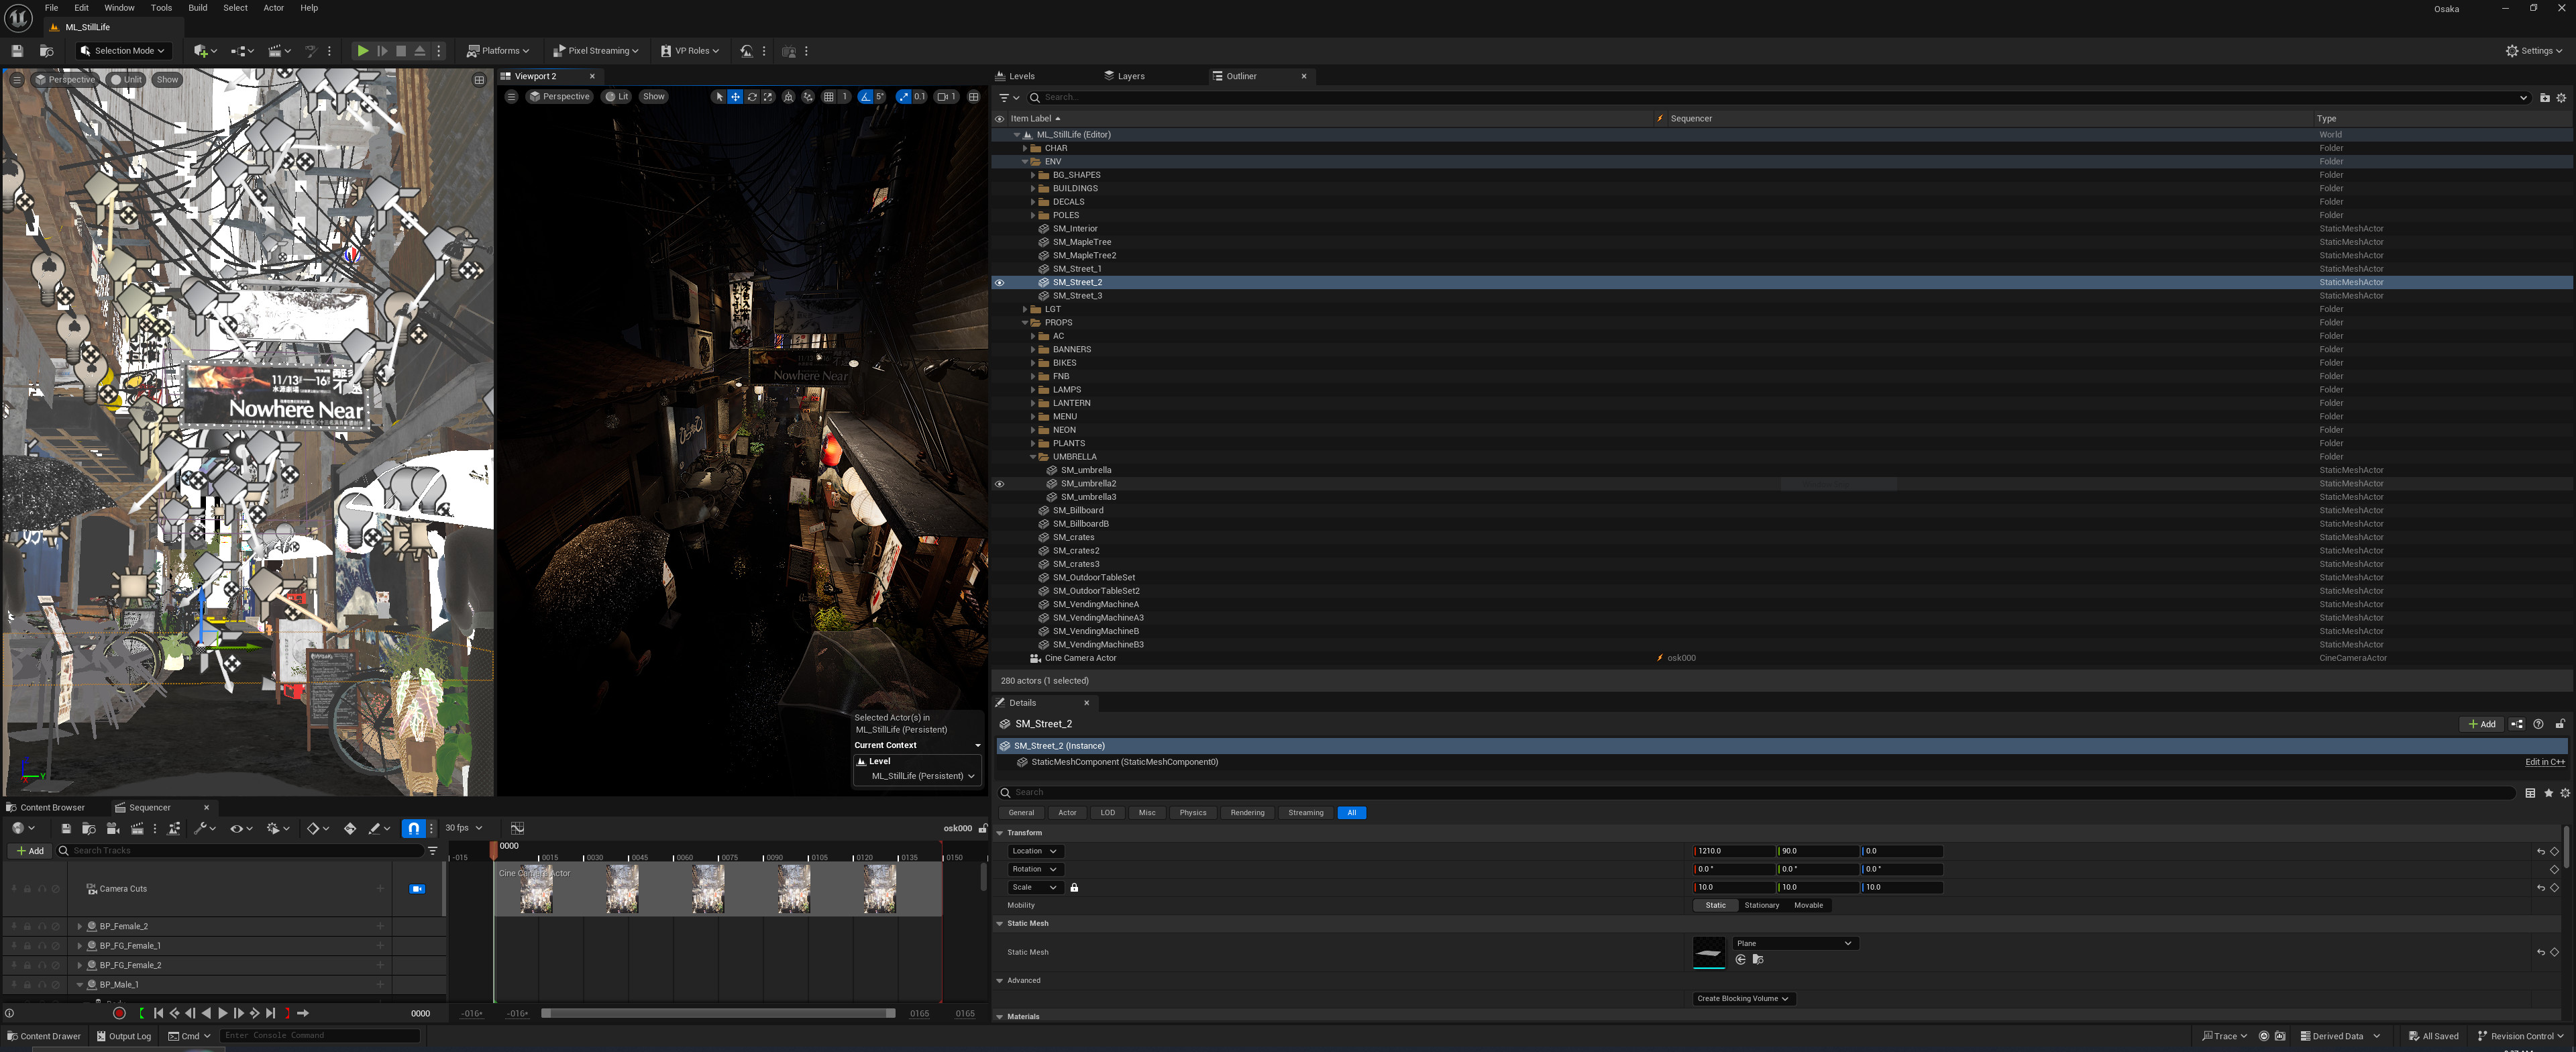Switch to the Levels tab
The width and height of the screenshot is (2576, 1052).
tap(1015, 76)
